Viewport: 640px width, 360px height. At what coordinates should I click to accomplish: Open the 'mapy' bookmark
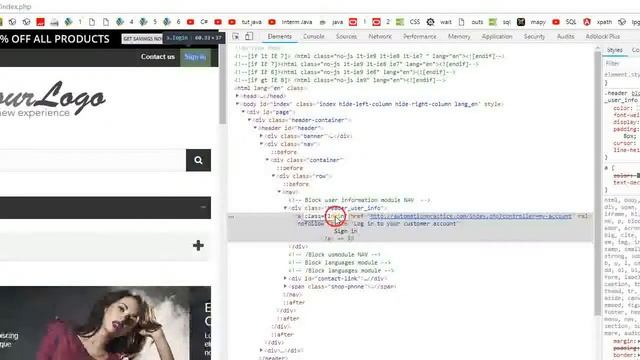tap(531, 22)
